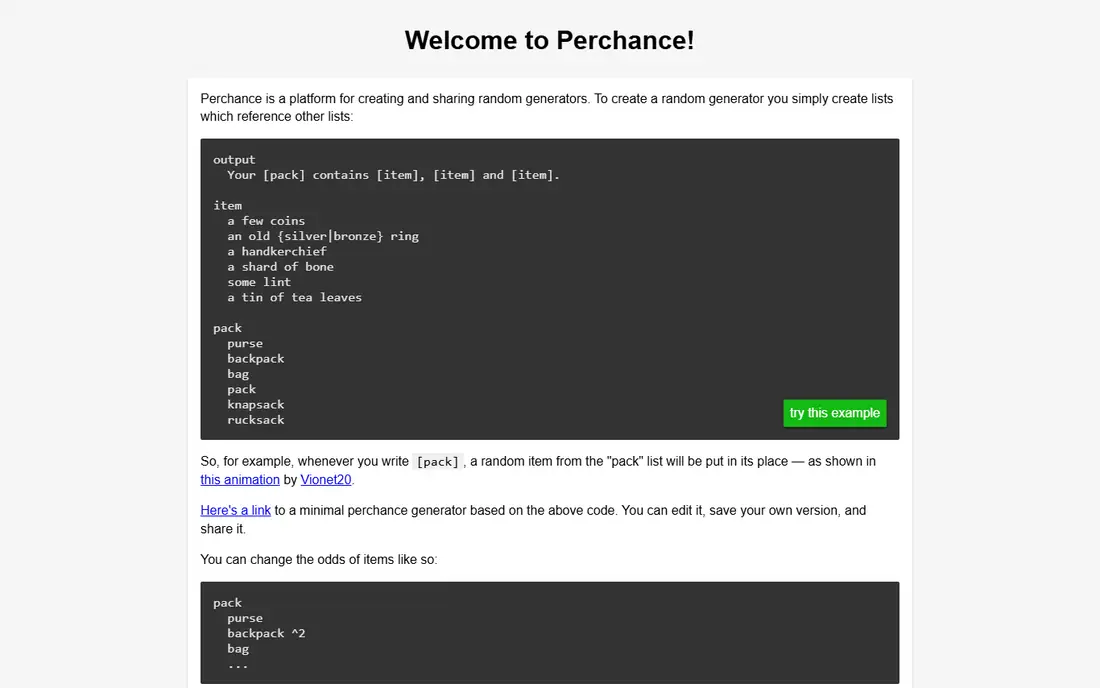Click the 'Perchance is a platform' intro paragraph

(x=546, y=107)
